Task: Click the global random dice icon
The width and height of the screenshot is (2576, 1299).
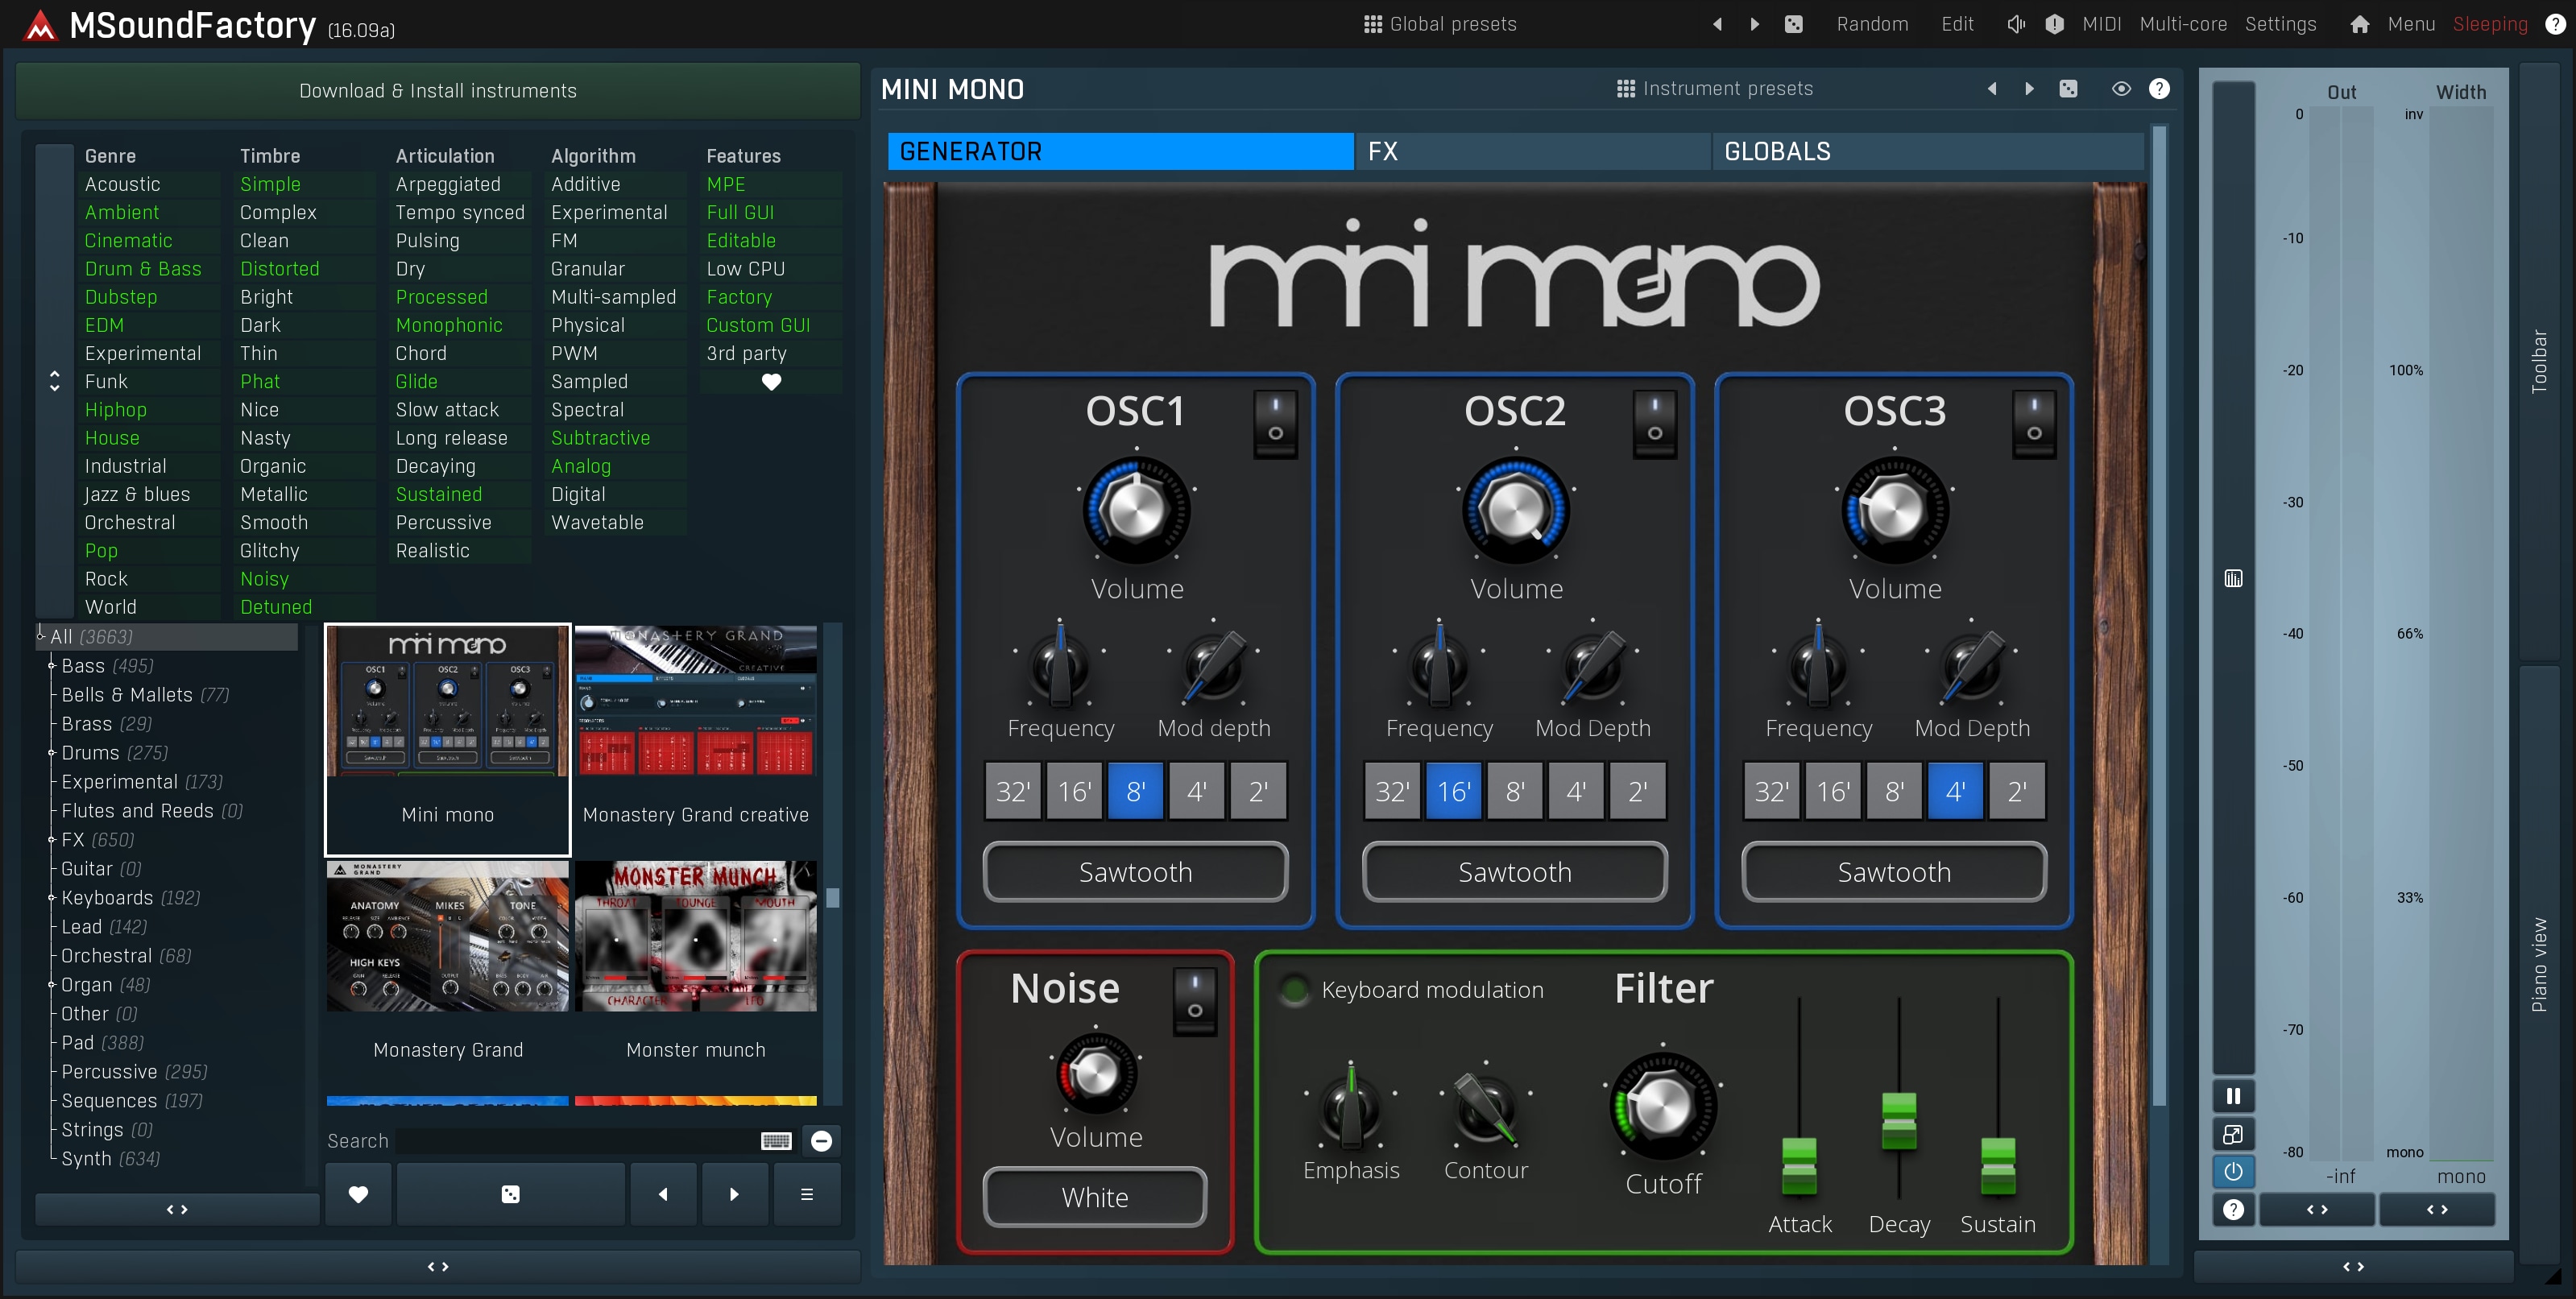Action: coord(1794,24)
